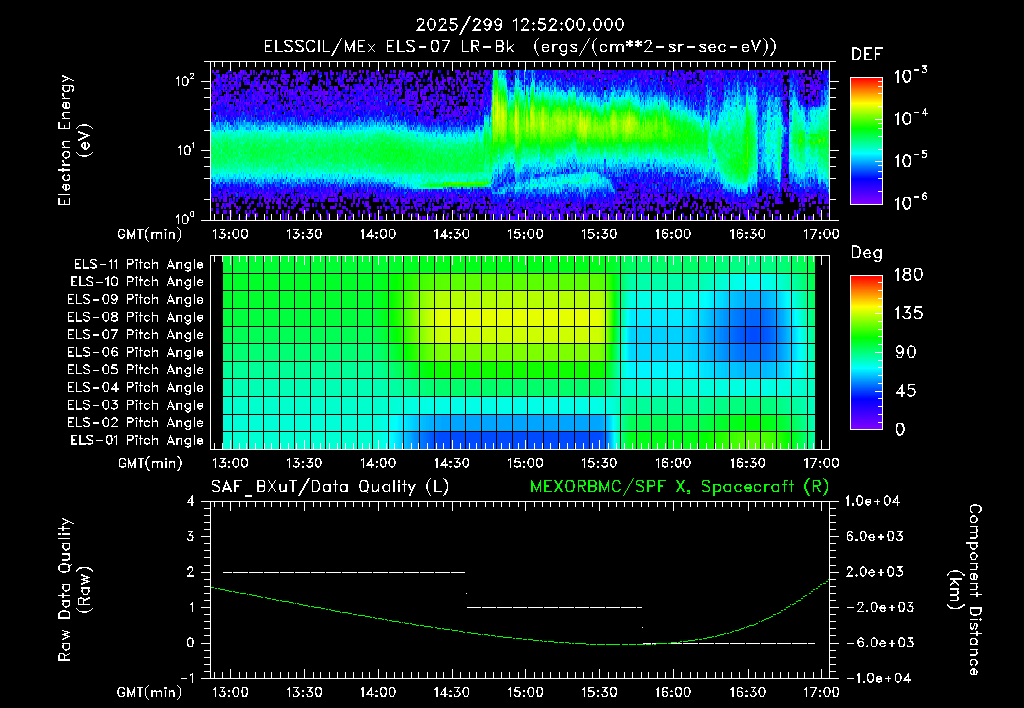Click the Electron Energy (eV) axis label
Screen dimensions: 1024x708
pyautogui.click(x=74, y=140)
